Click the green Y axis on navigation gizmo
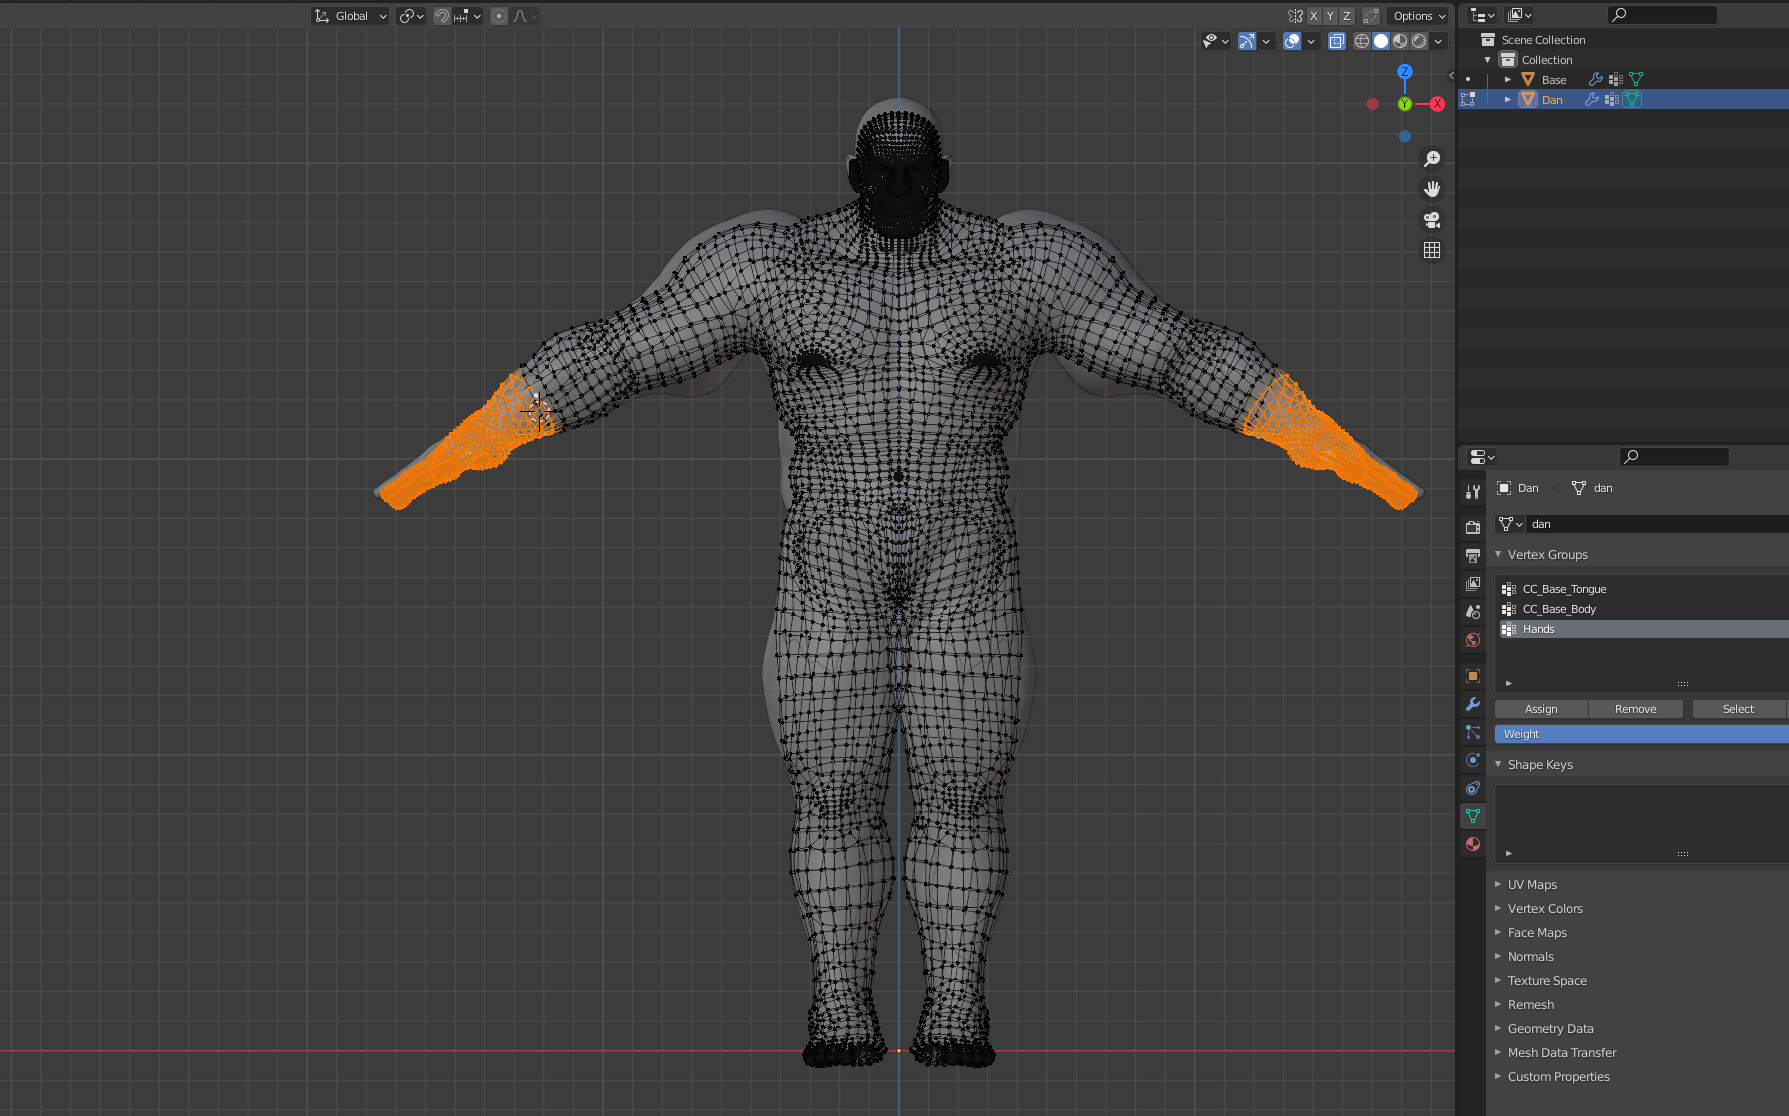This screenshot has width=1789, height=1116. (x=1405, y=104)
